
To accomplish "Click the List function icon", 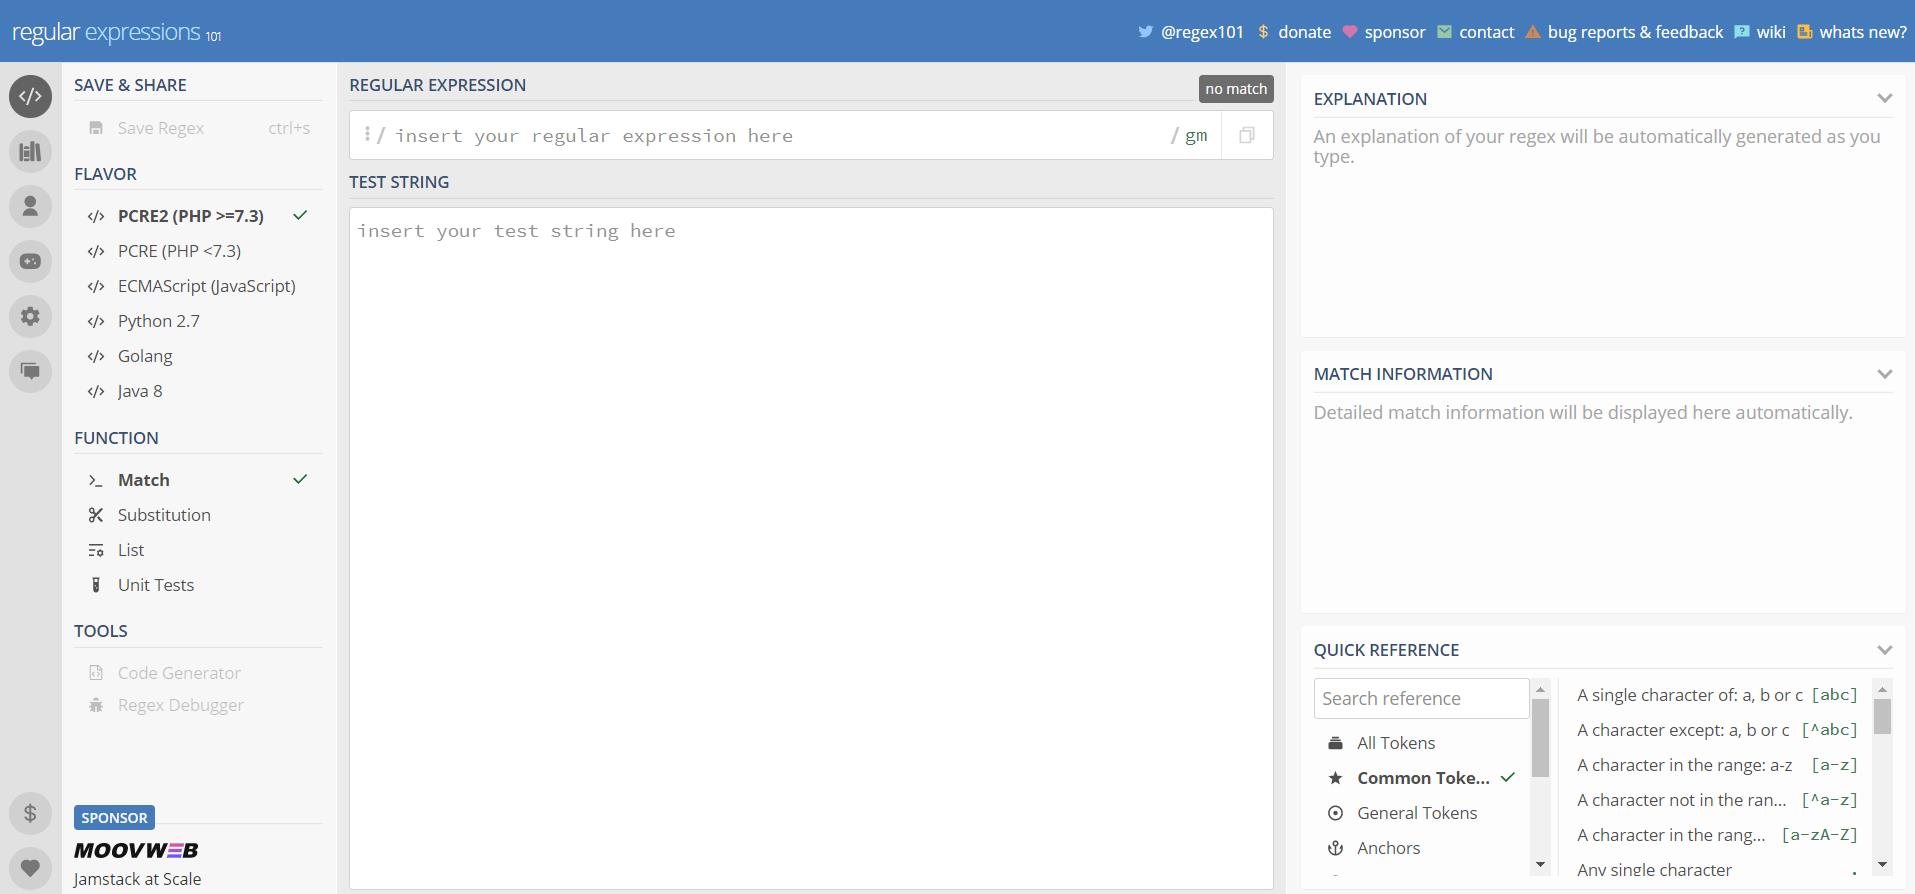I will 96,550.
